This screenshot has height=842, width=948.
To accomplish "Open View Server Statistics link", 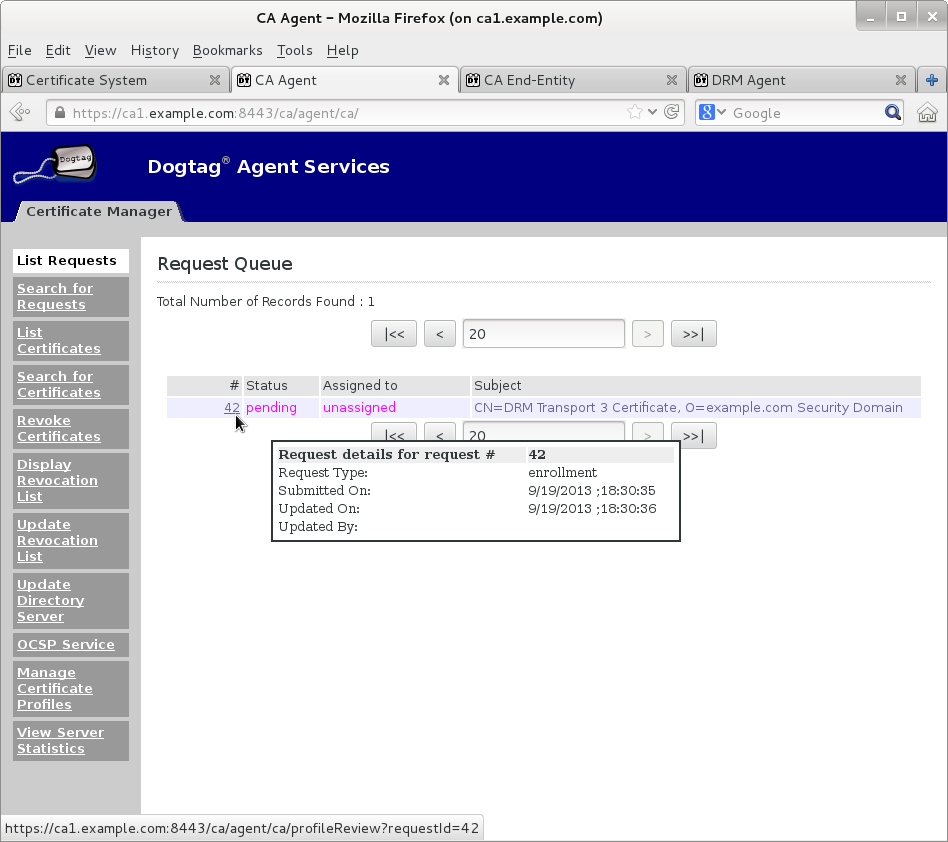I will [60, 740].
